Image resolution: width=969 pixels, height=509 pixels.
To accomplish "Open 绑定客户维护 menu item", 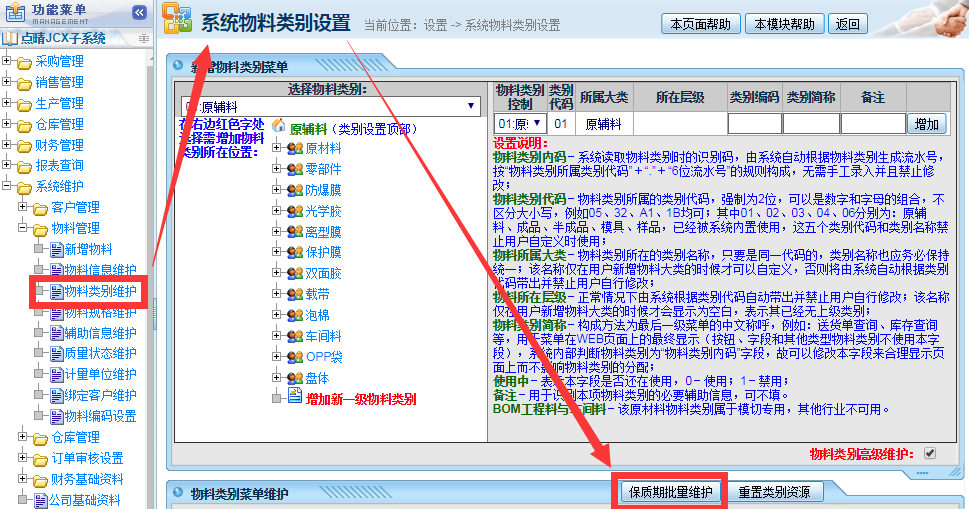I will click(101, 395).
